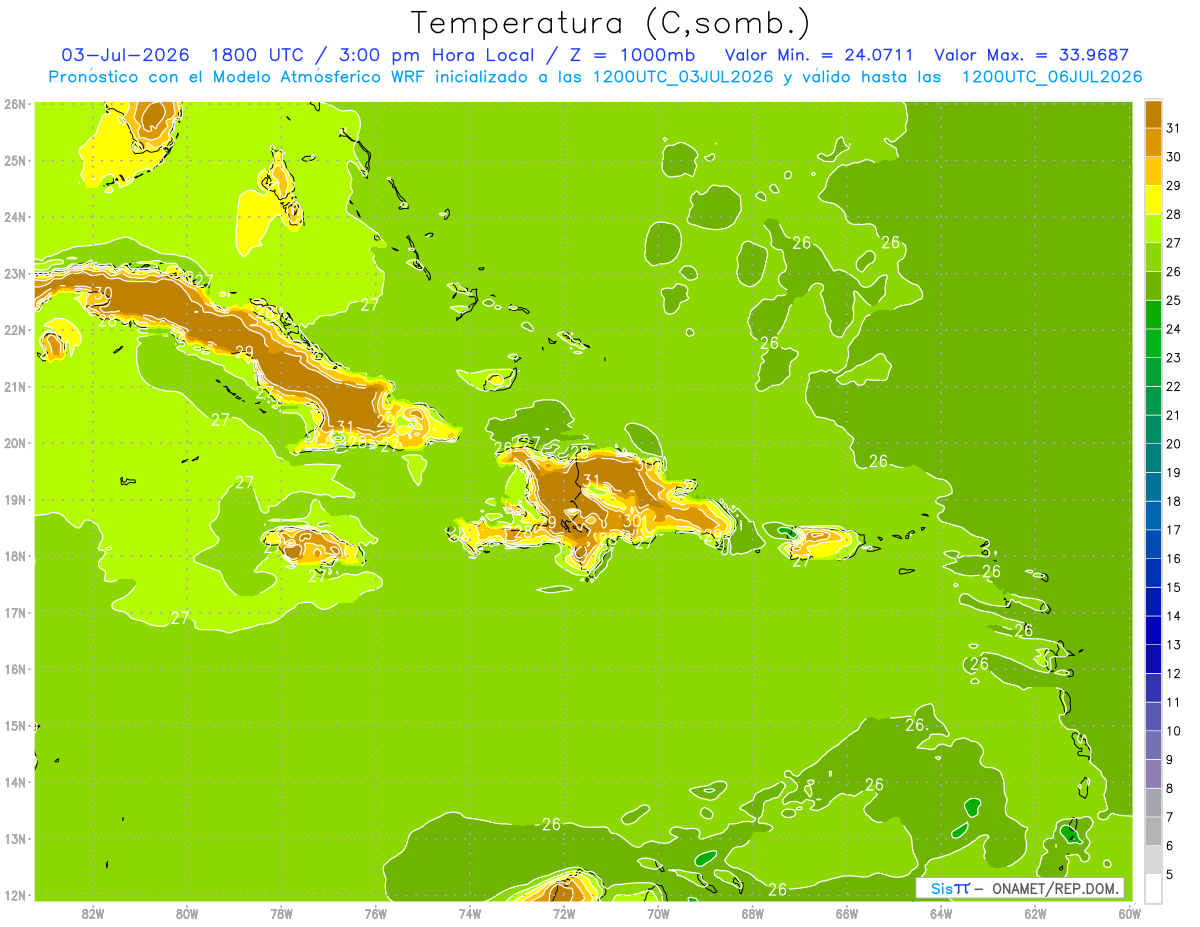The height and width of the screenshot is (927, 1200).
Task: Click the "SisTT – ONAMET/REP.DOM." logo box
Action: tap(1019, 888)
